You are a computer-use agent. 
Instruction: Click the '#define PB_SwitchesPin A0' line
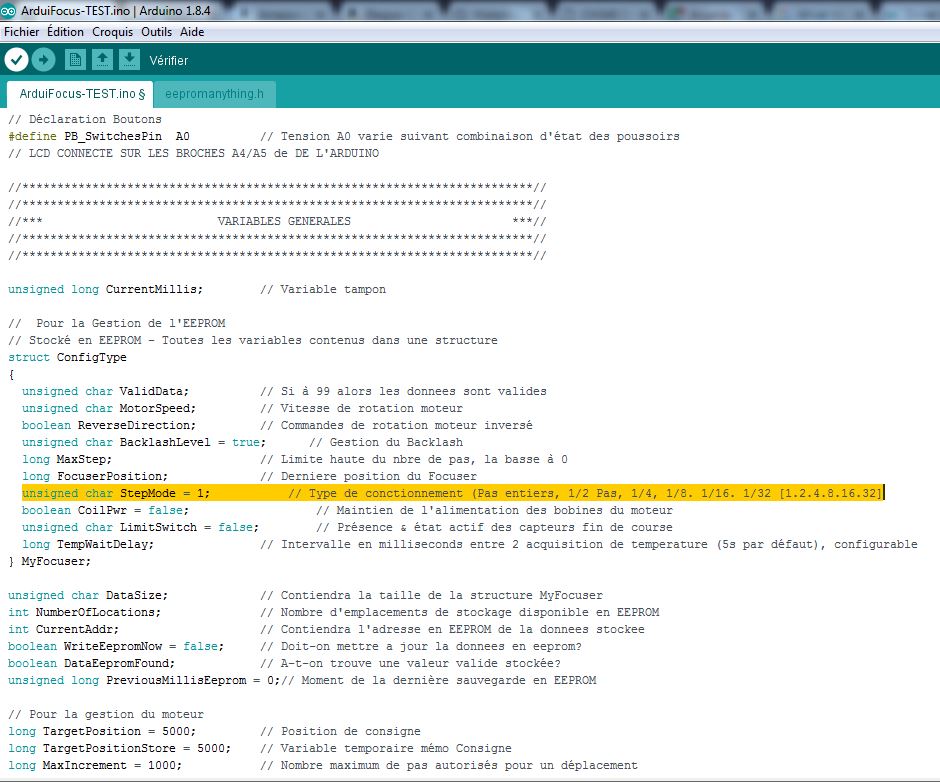tap(99, 136)
